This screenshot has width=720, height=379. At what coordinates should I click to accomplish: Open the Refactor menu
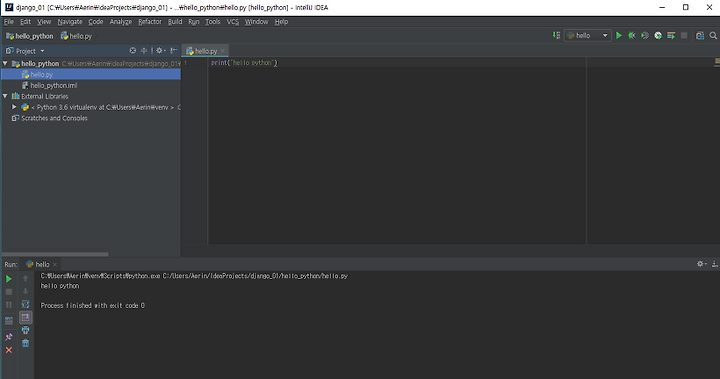(150, 22)
